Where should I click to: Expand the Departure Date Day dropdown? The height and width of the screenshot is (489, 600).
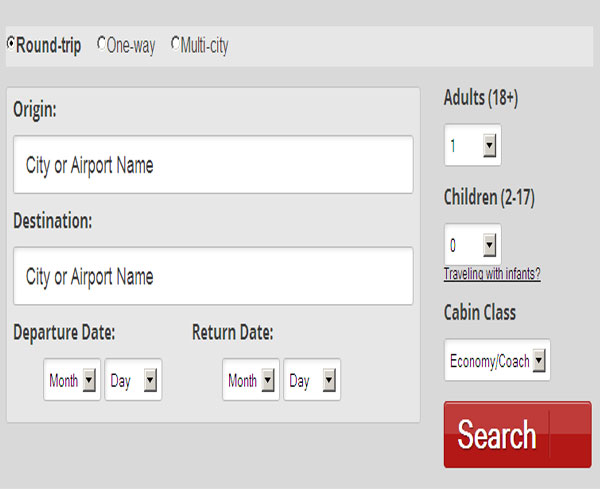(x=133, y=380)
